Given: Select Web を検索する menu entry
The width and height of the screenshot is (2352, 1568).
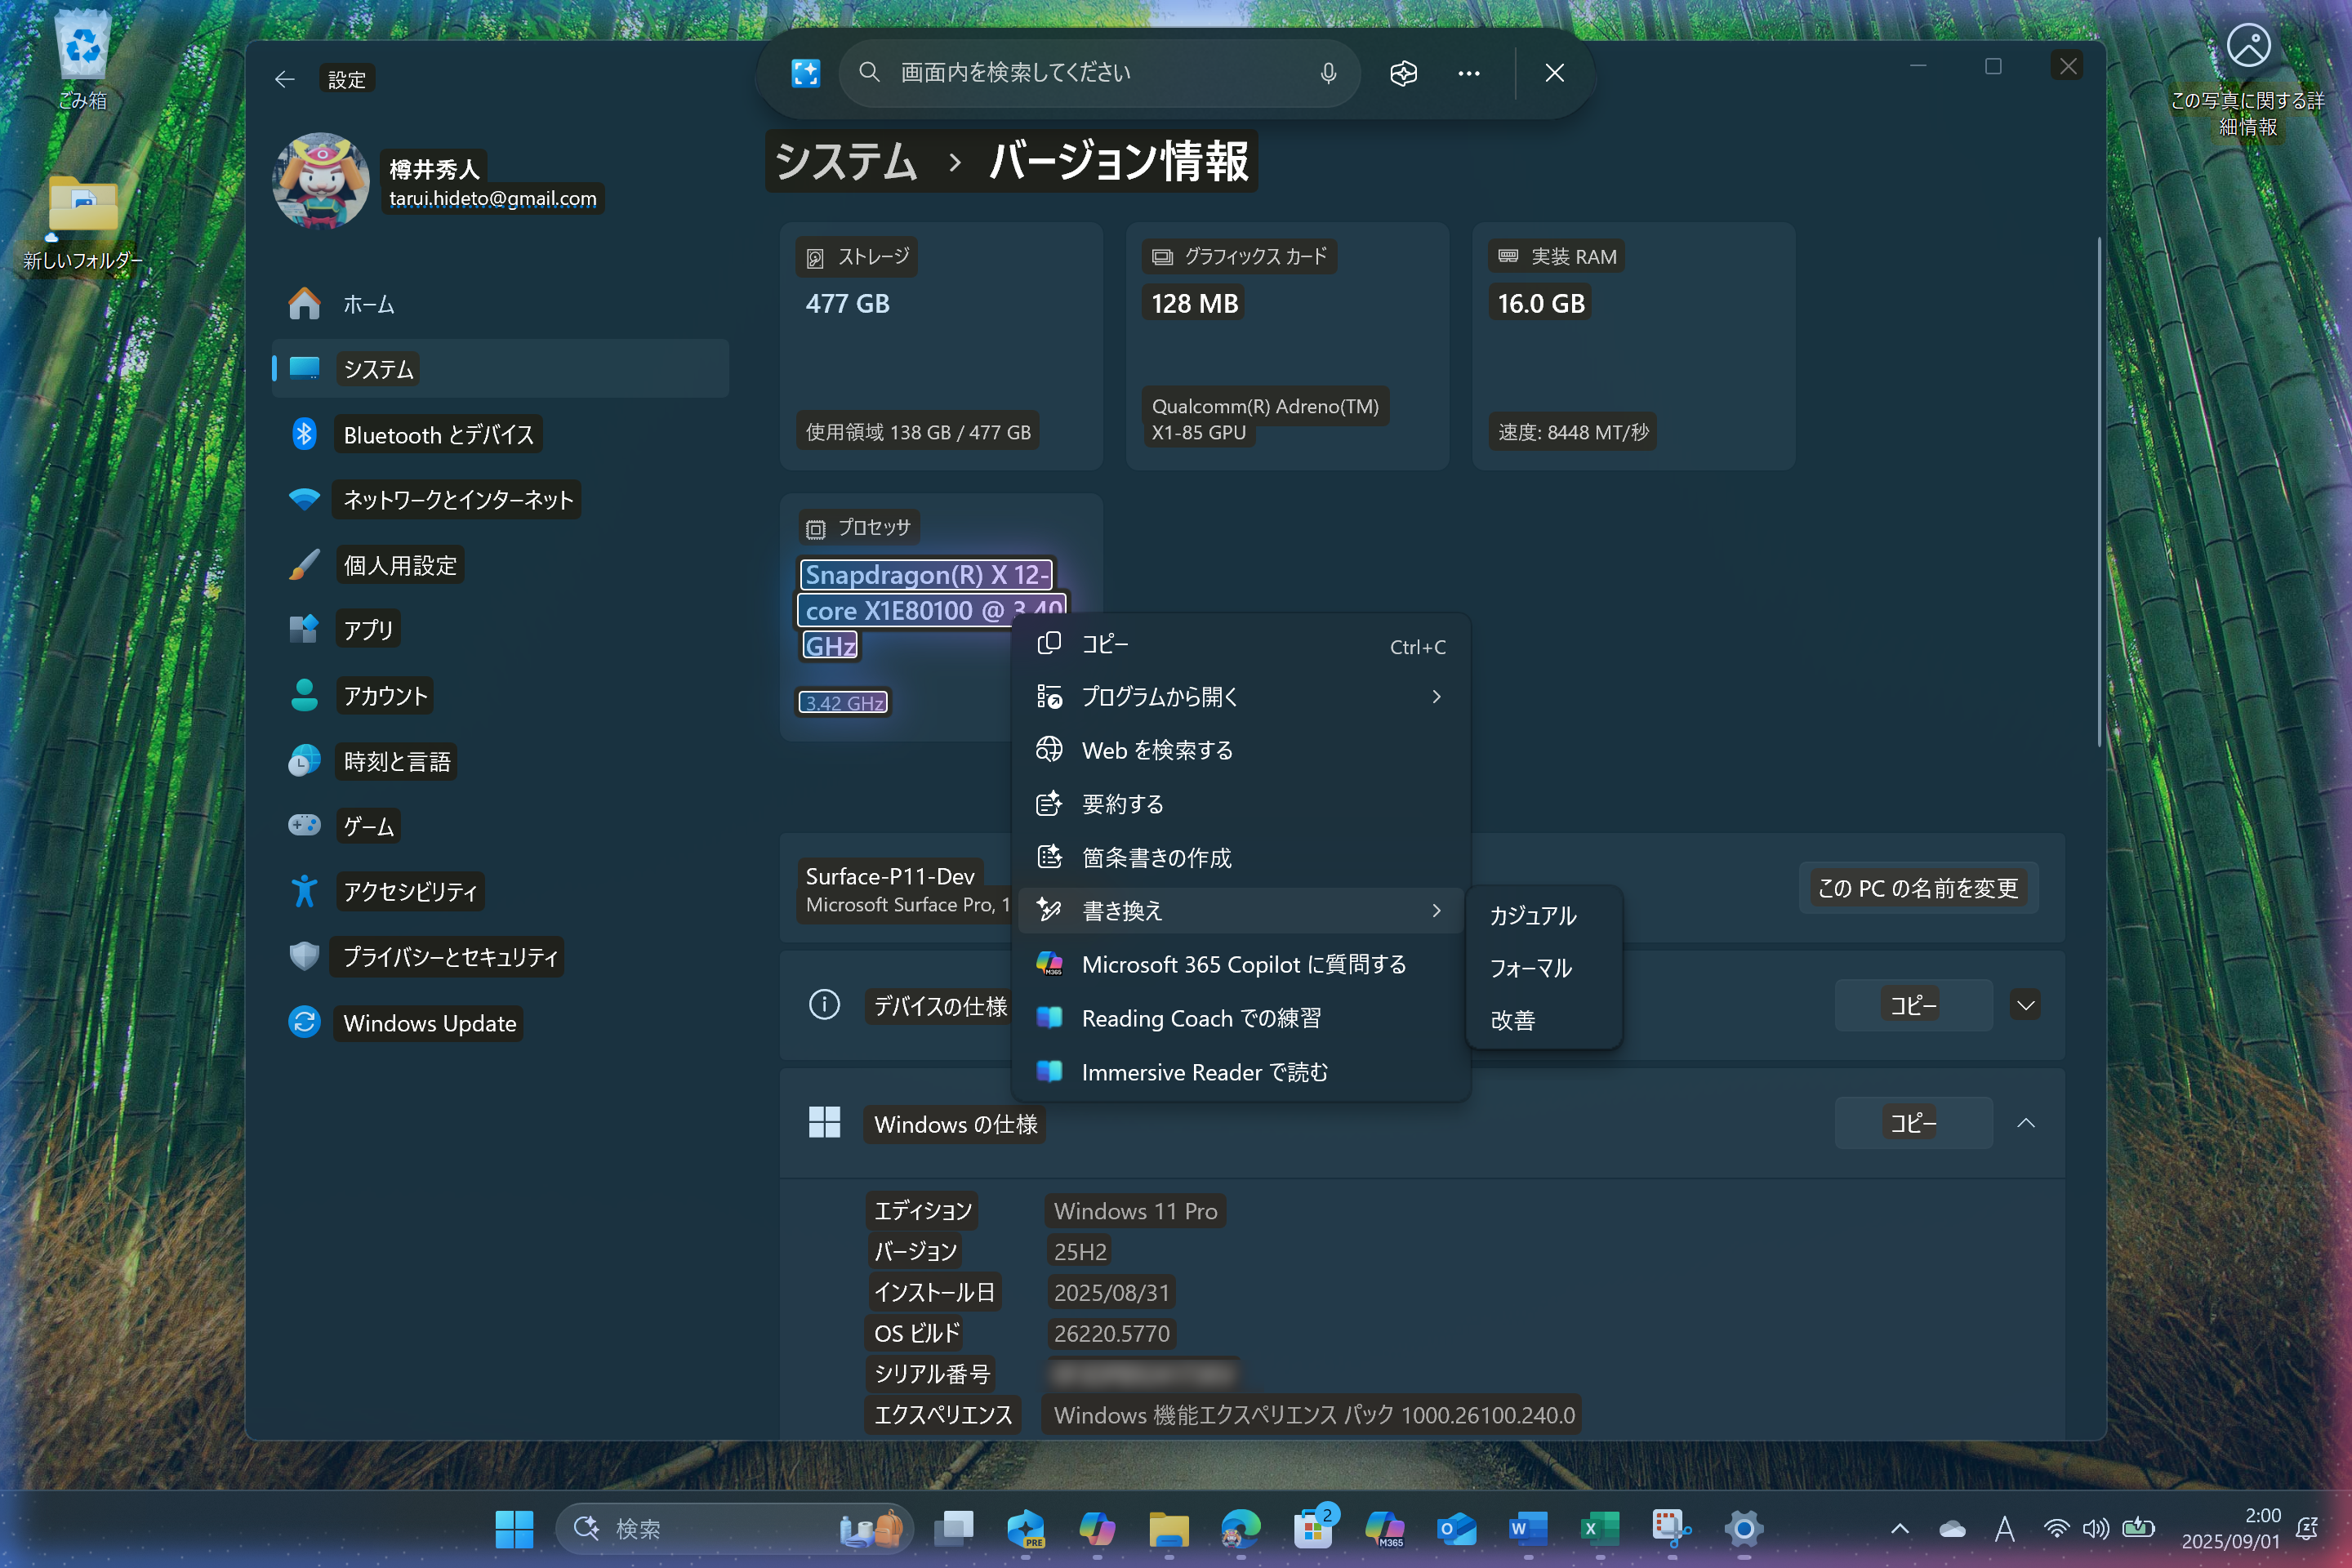Looking at the screenshot, I should 1157,750.
